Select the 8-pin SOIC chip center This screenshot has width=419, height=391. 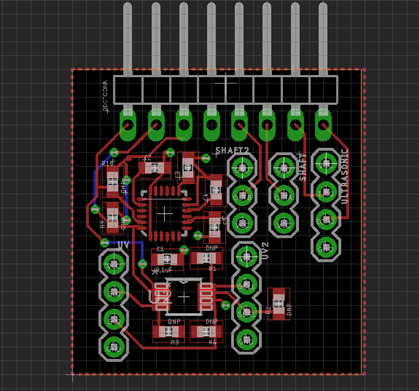[x=184, y=297]
